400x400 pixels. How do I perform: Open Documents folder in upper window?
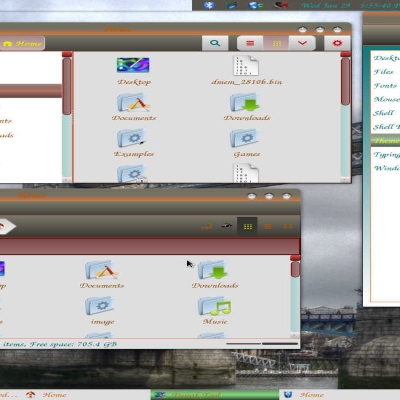tap(134, 107)
